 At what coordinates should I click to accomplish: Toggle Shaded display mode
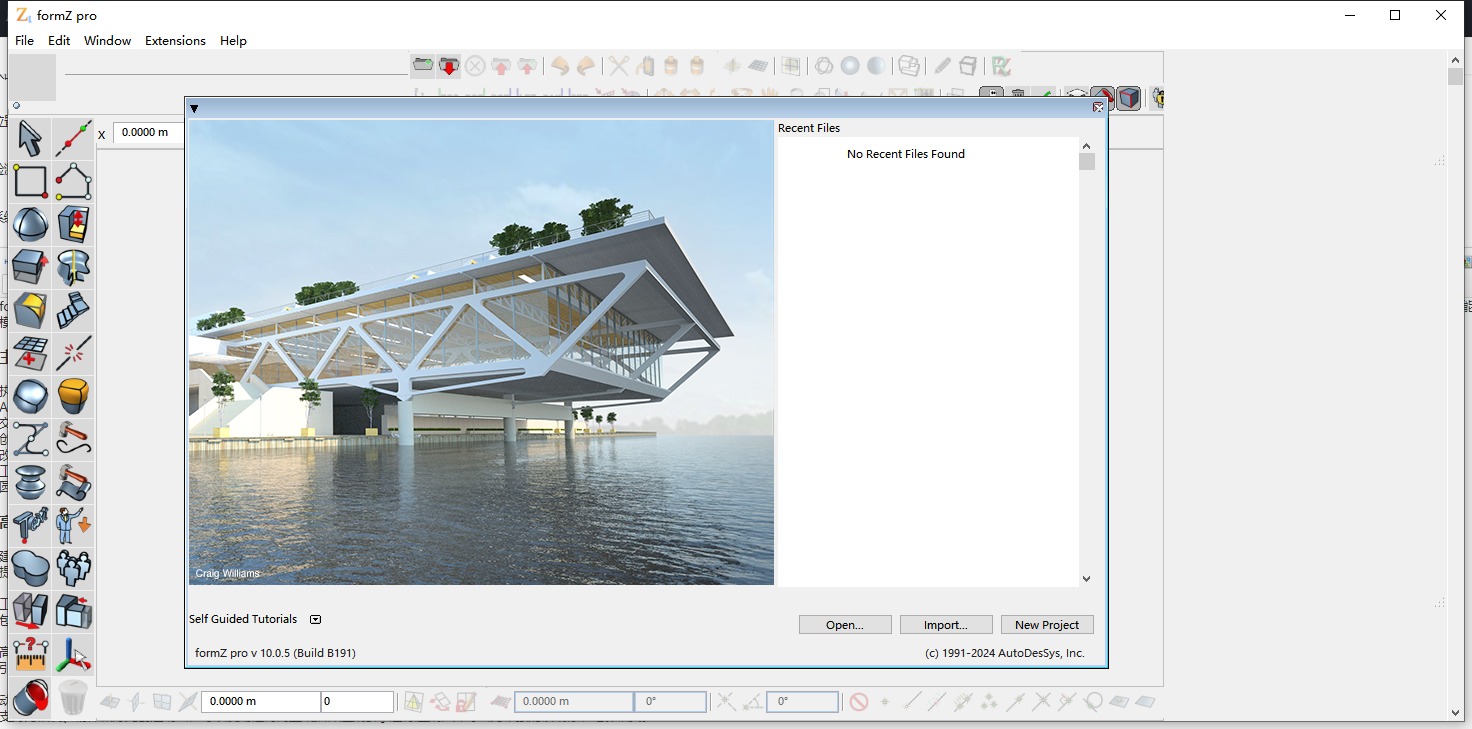[x=849, y=65]
